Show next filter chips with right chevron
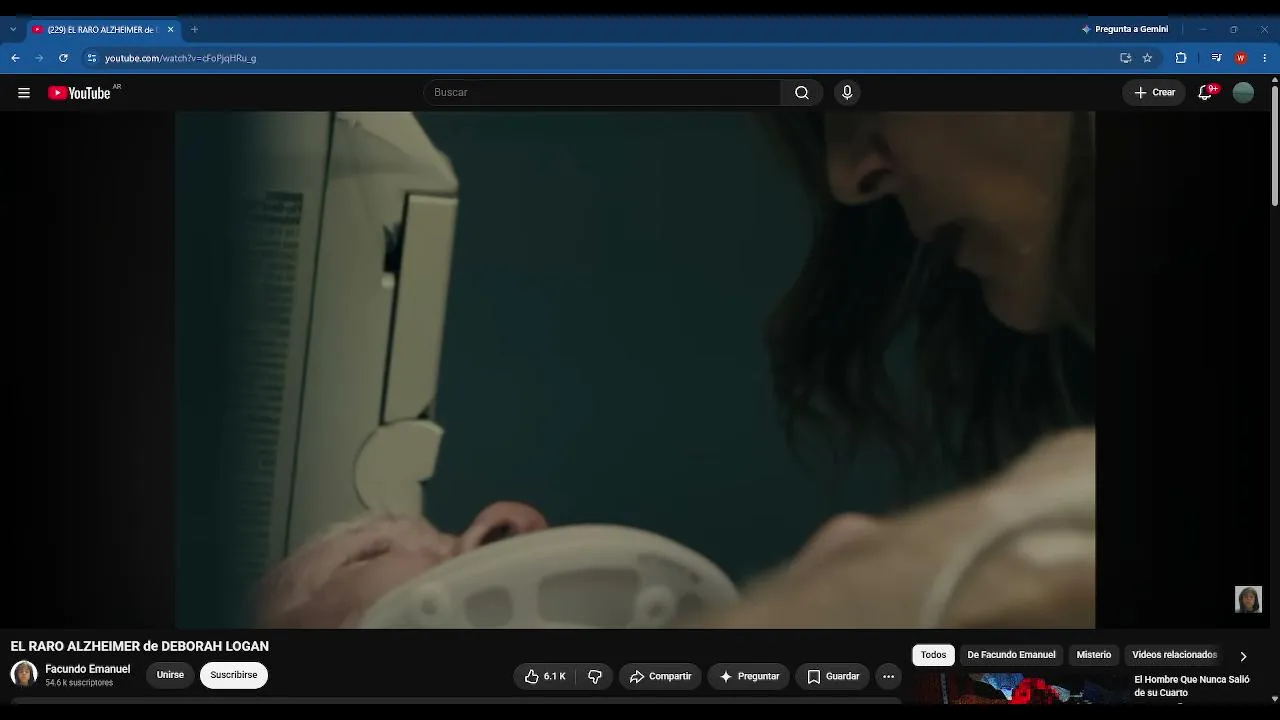The width and height of the screenshot is (1280, 720). [1243, 656]
